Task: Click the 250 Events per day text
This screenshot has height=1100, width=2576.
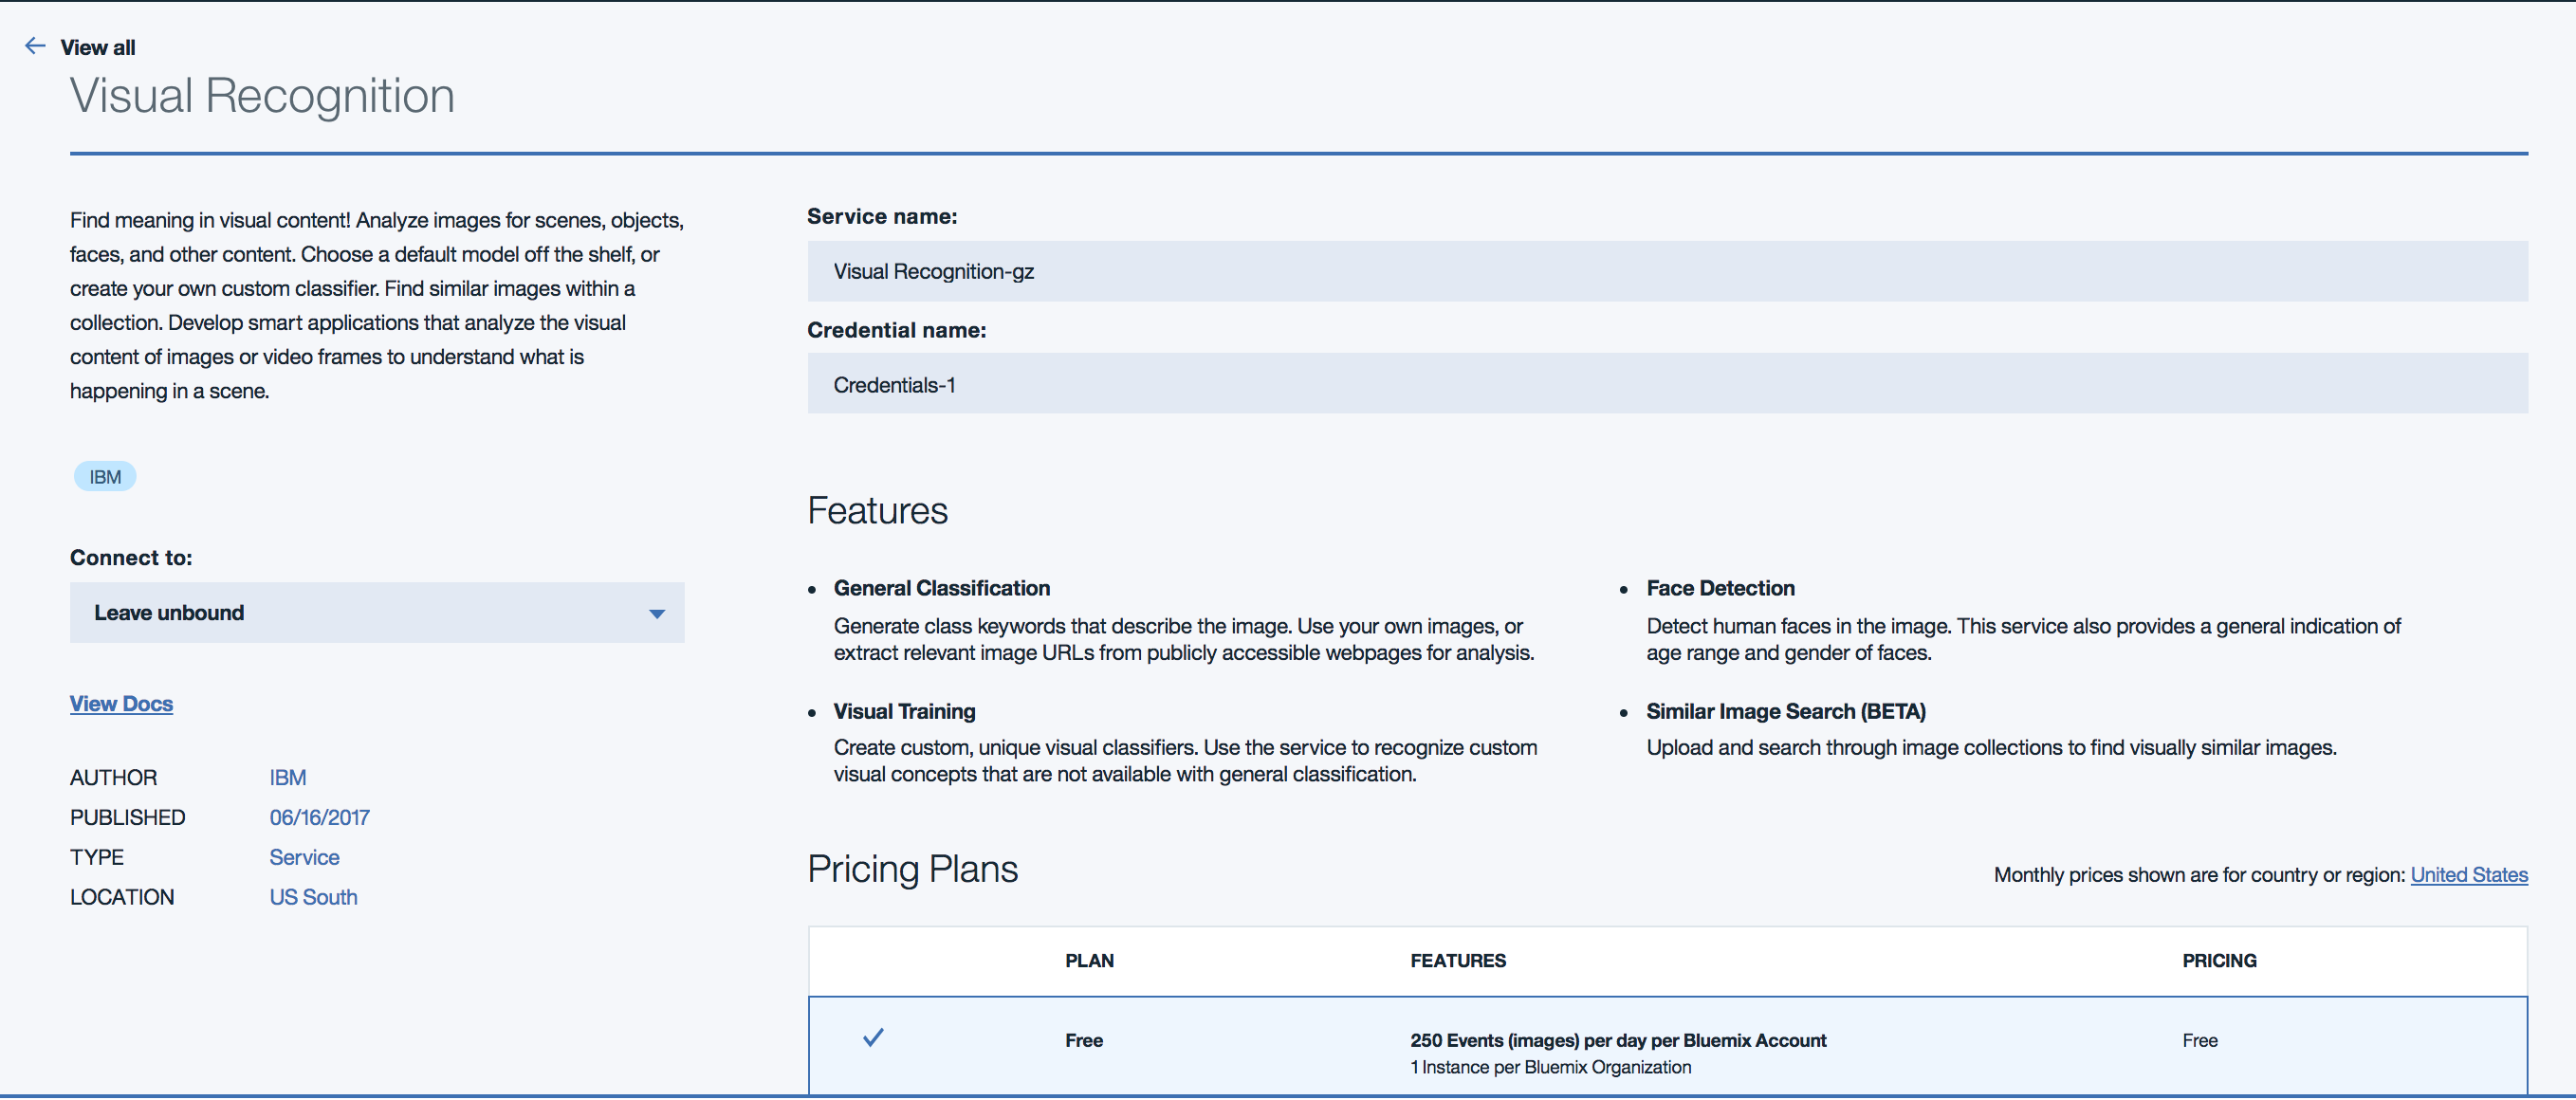Action: pos(1618,1041)
